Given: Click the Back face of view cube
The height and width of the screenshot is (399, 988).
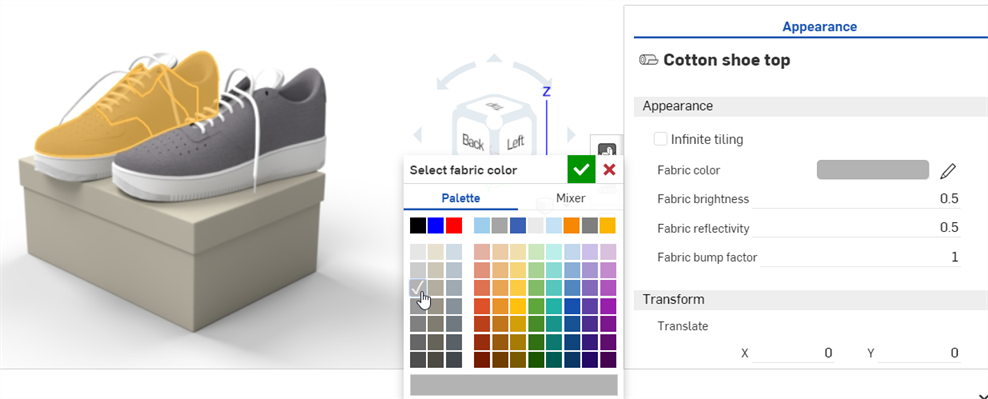Looking at the screenshot, I should pyautogui.click(x=473, y=142).
